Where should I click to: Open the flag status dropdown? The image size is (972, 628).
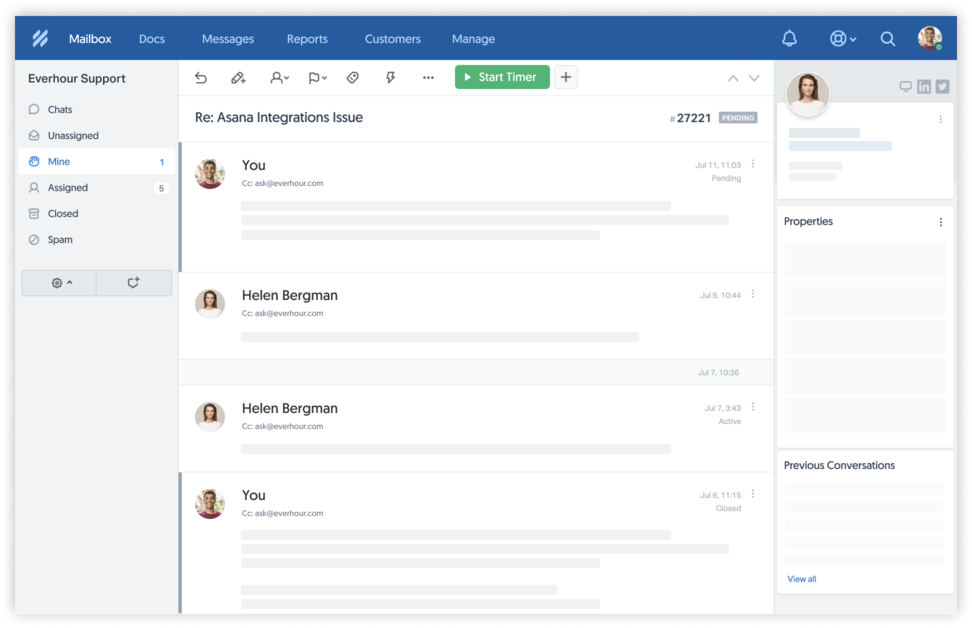pos(315,77)
